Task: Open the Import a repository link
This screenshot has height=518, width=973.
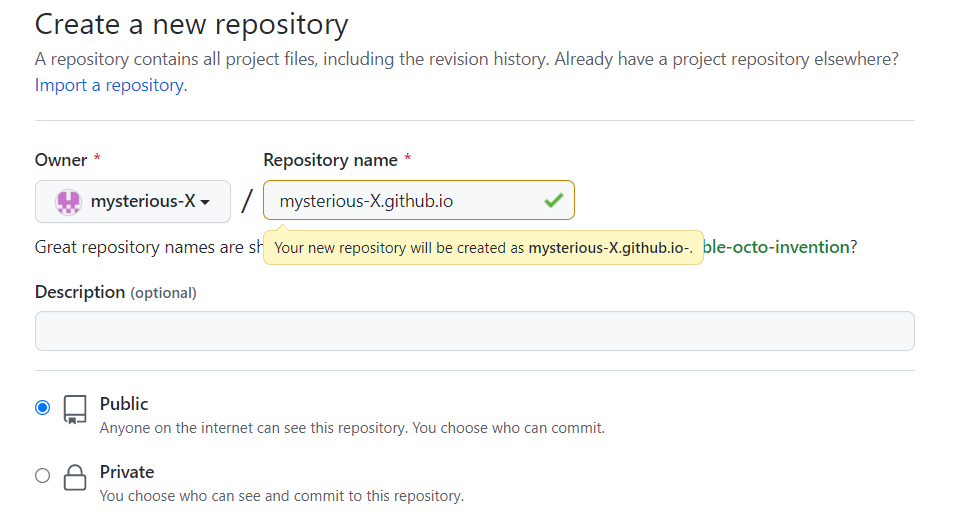Action: (x=110, y=85)
